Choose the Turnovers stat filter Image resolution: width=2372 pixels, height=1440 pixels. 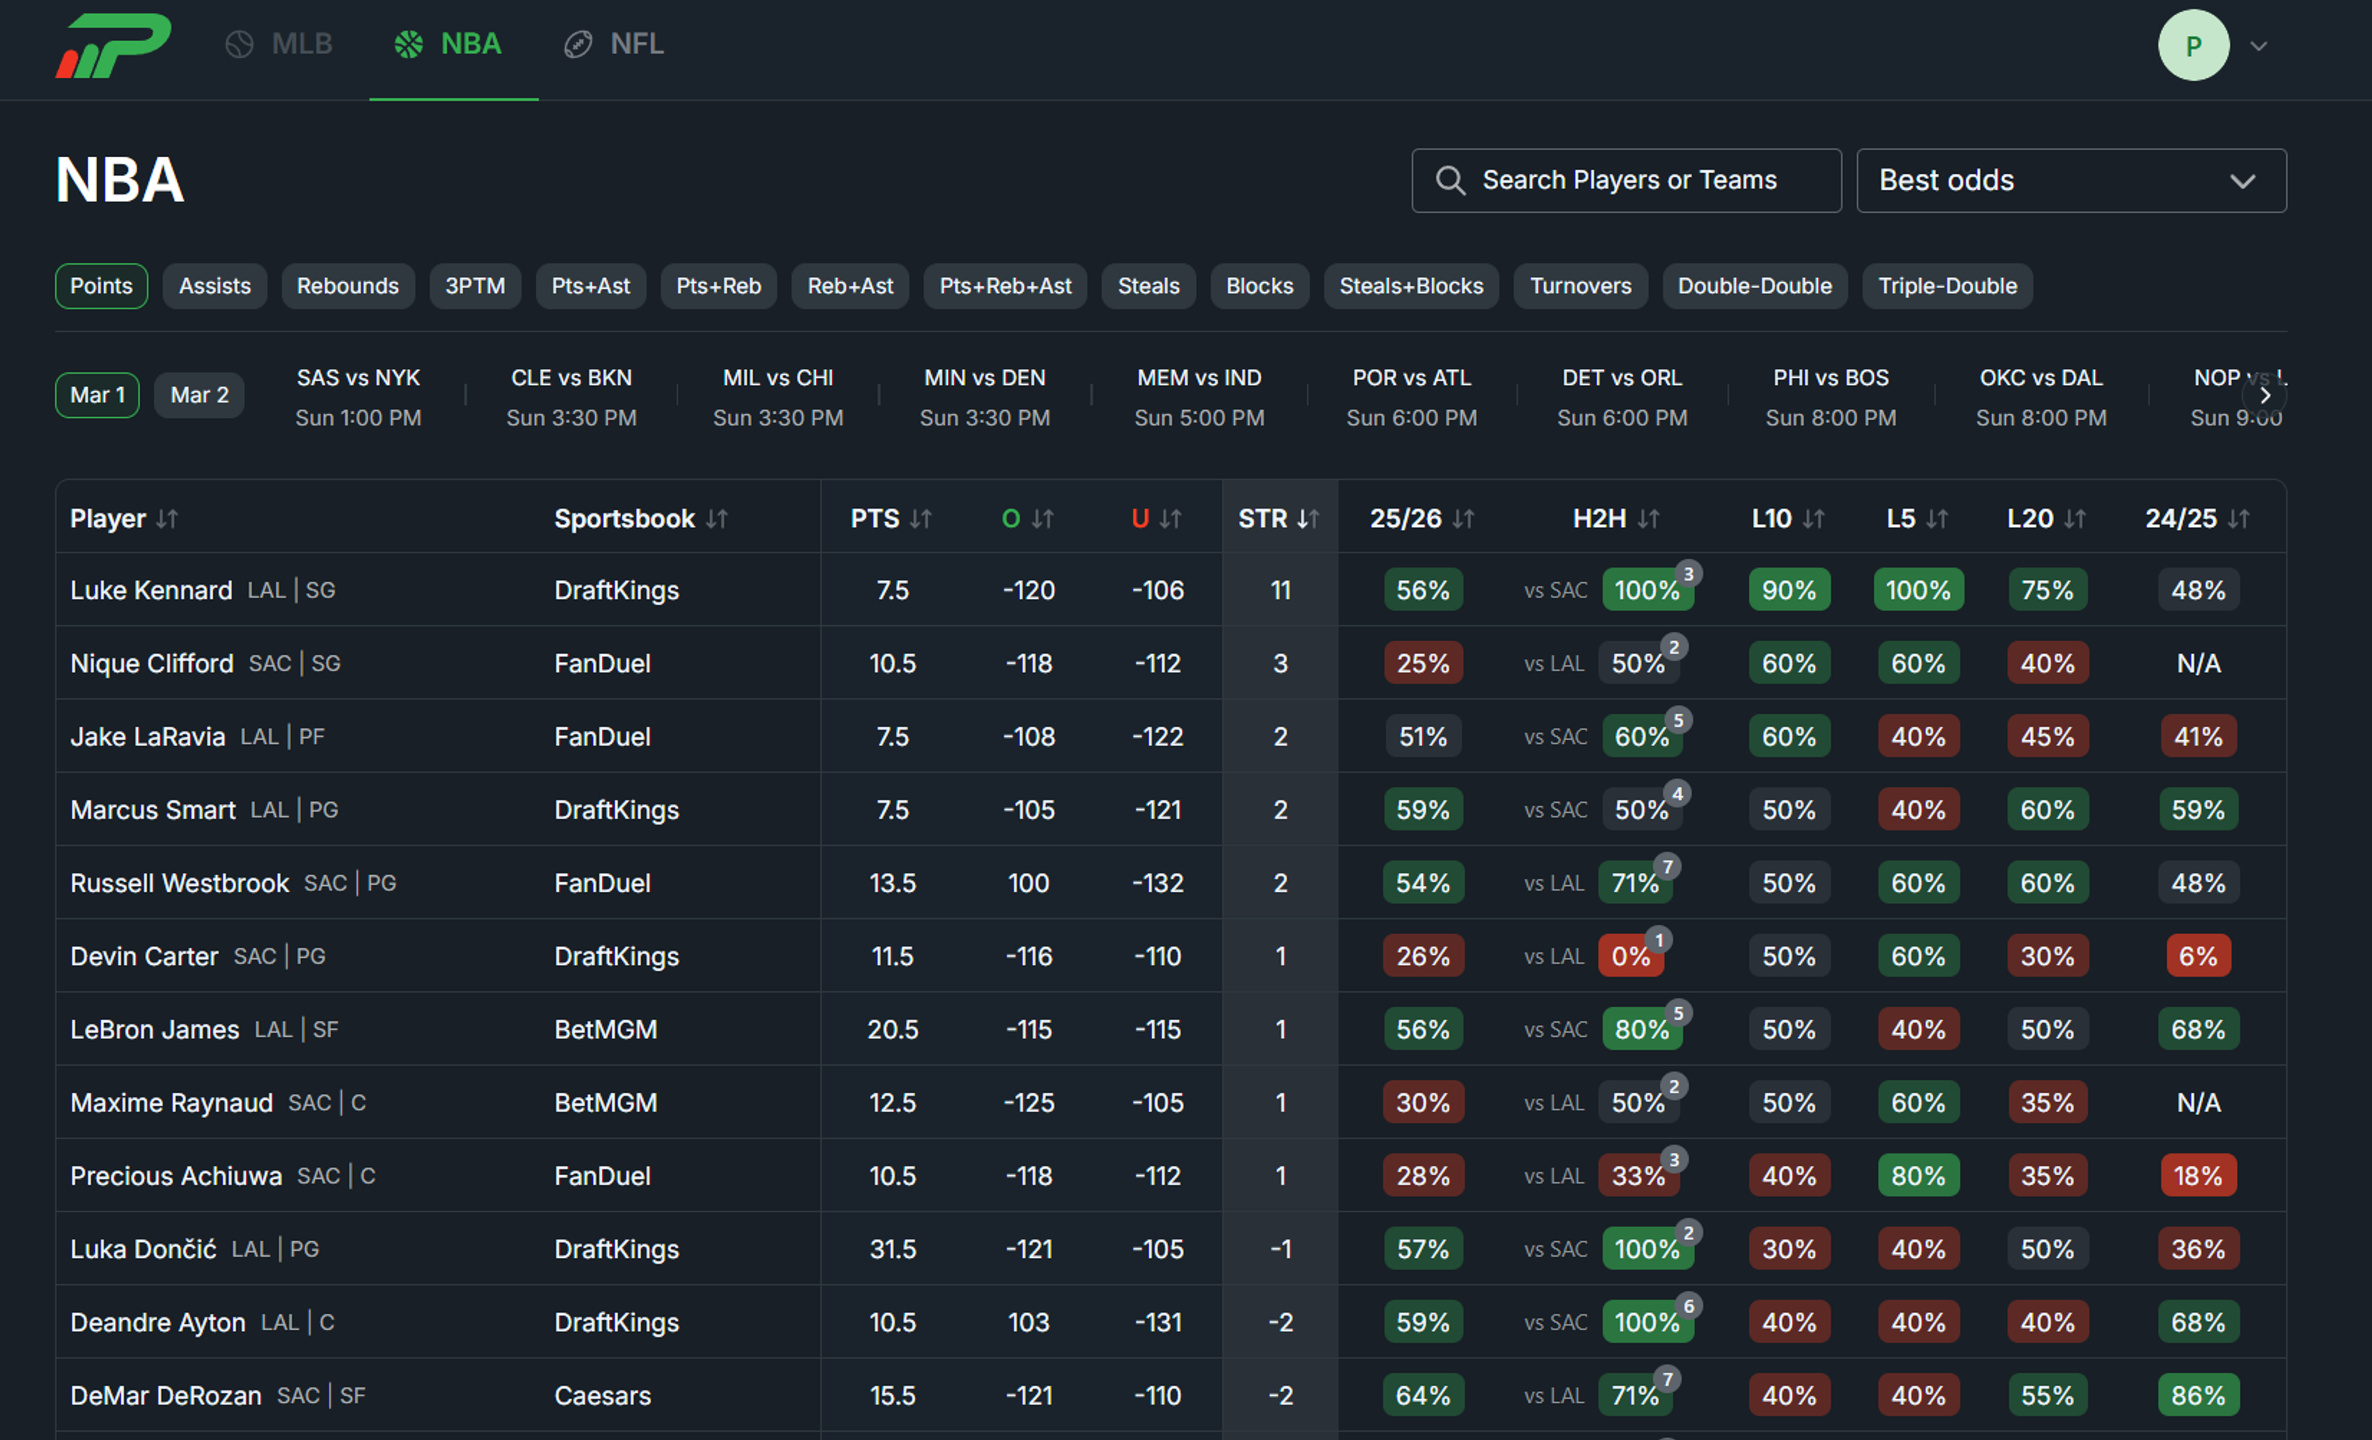[1581, 286]
